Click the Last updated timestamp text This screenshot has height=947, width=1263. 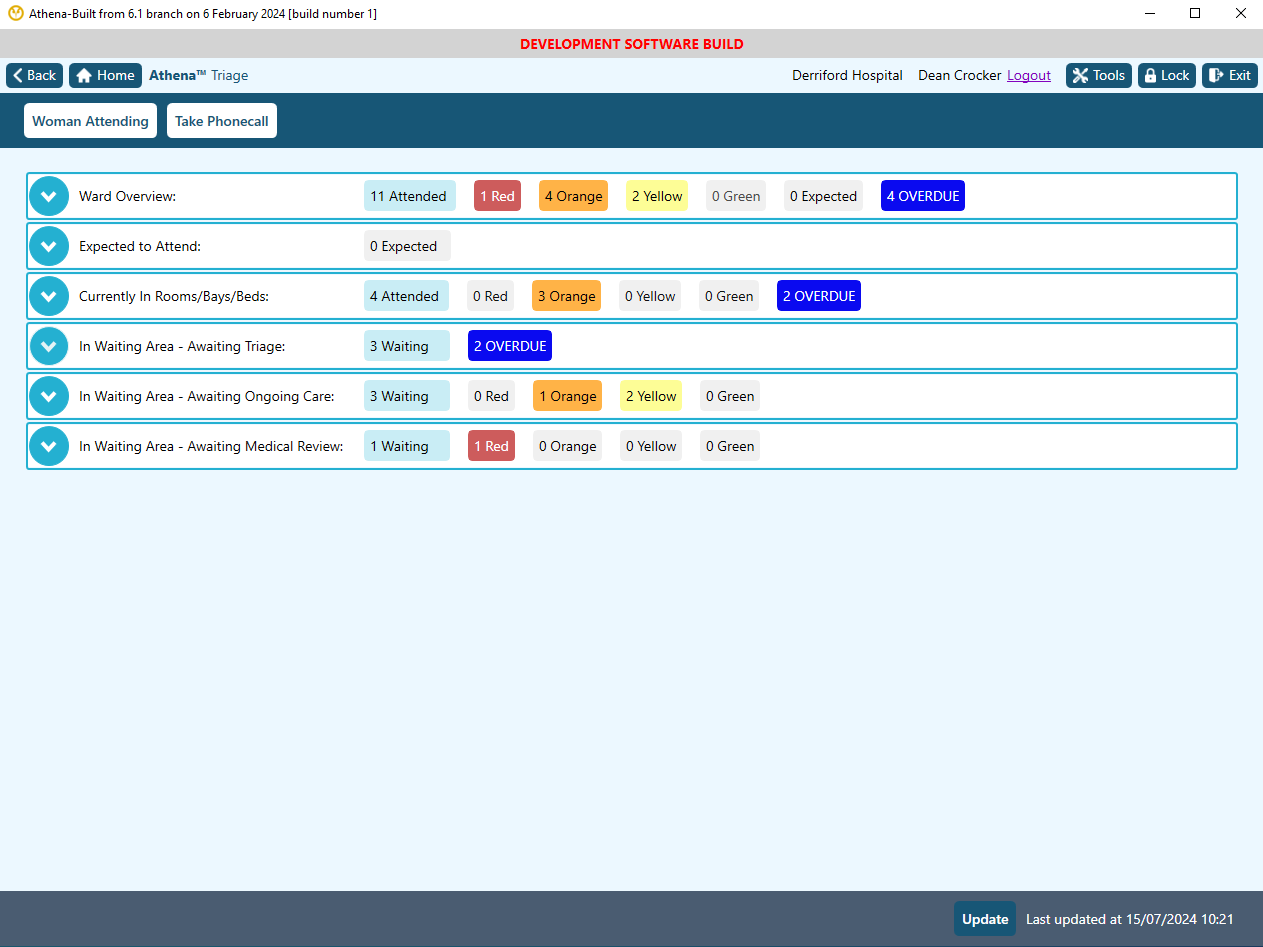coord(1130,919)
